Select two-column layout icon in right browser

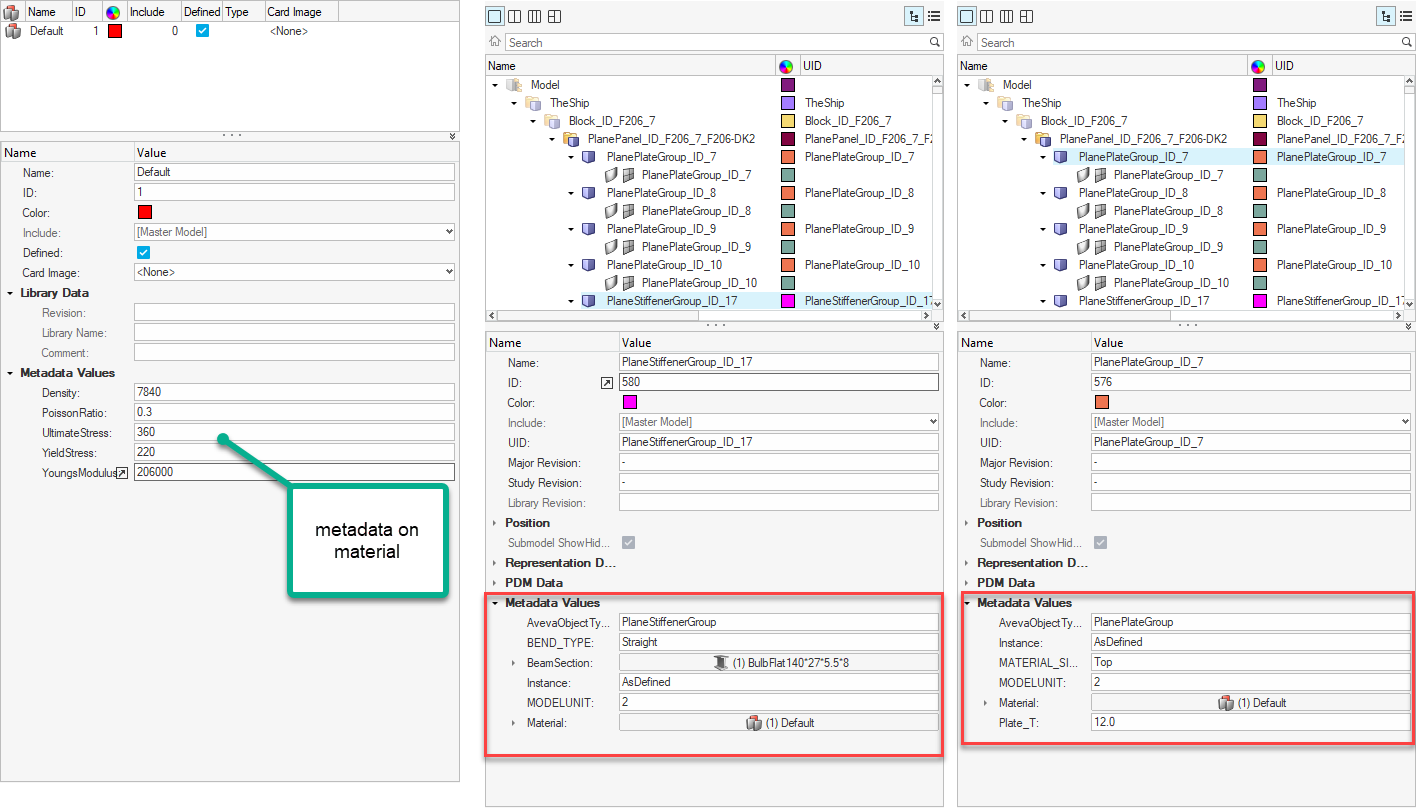click(x=986, y=16)
